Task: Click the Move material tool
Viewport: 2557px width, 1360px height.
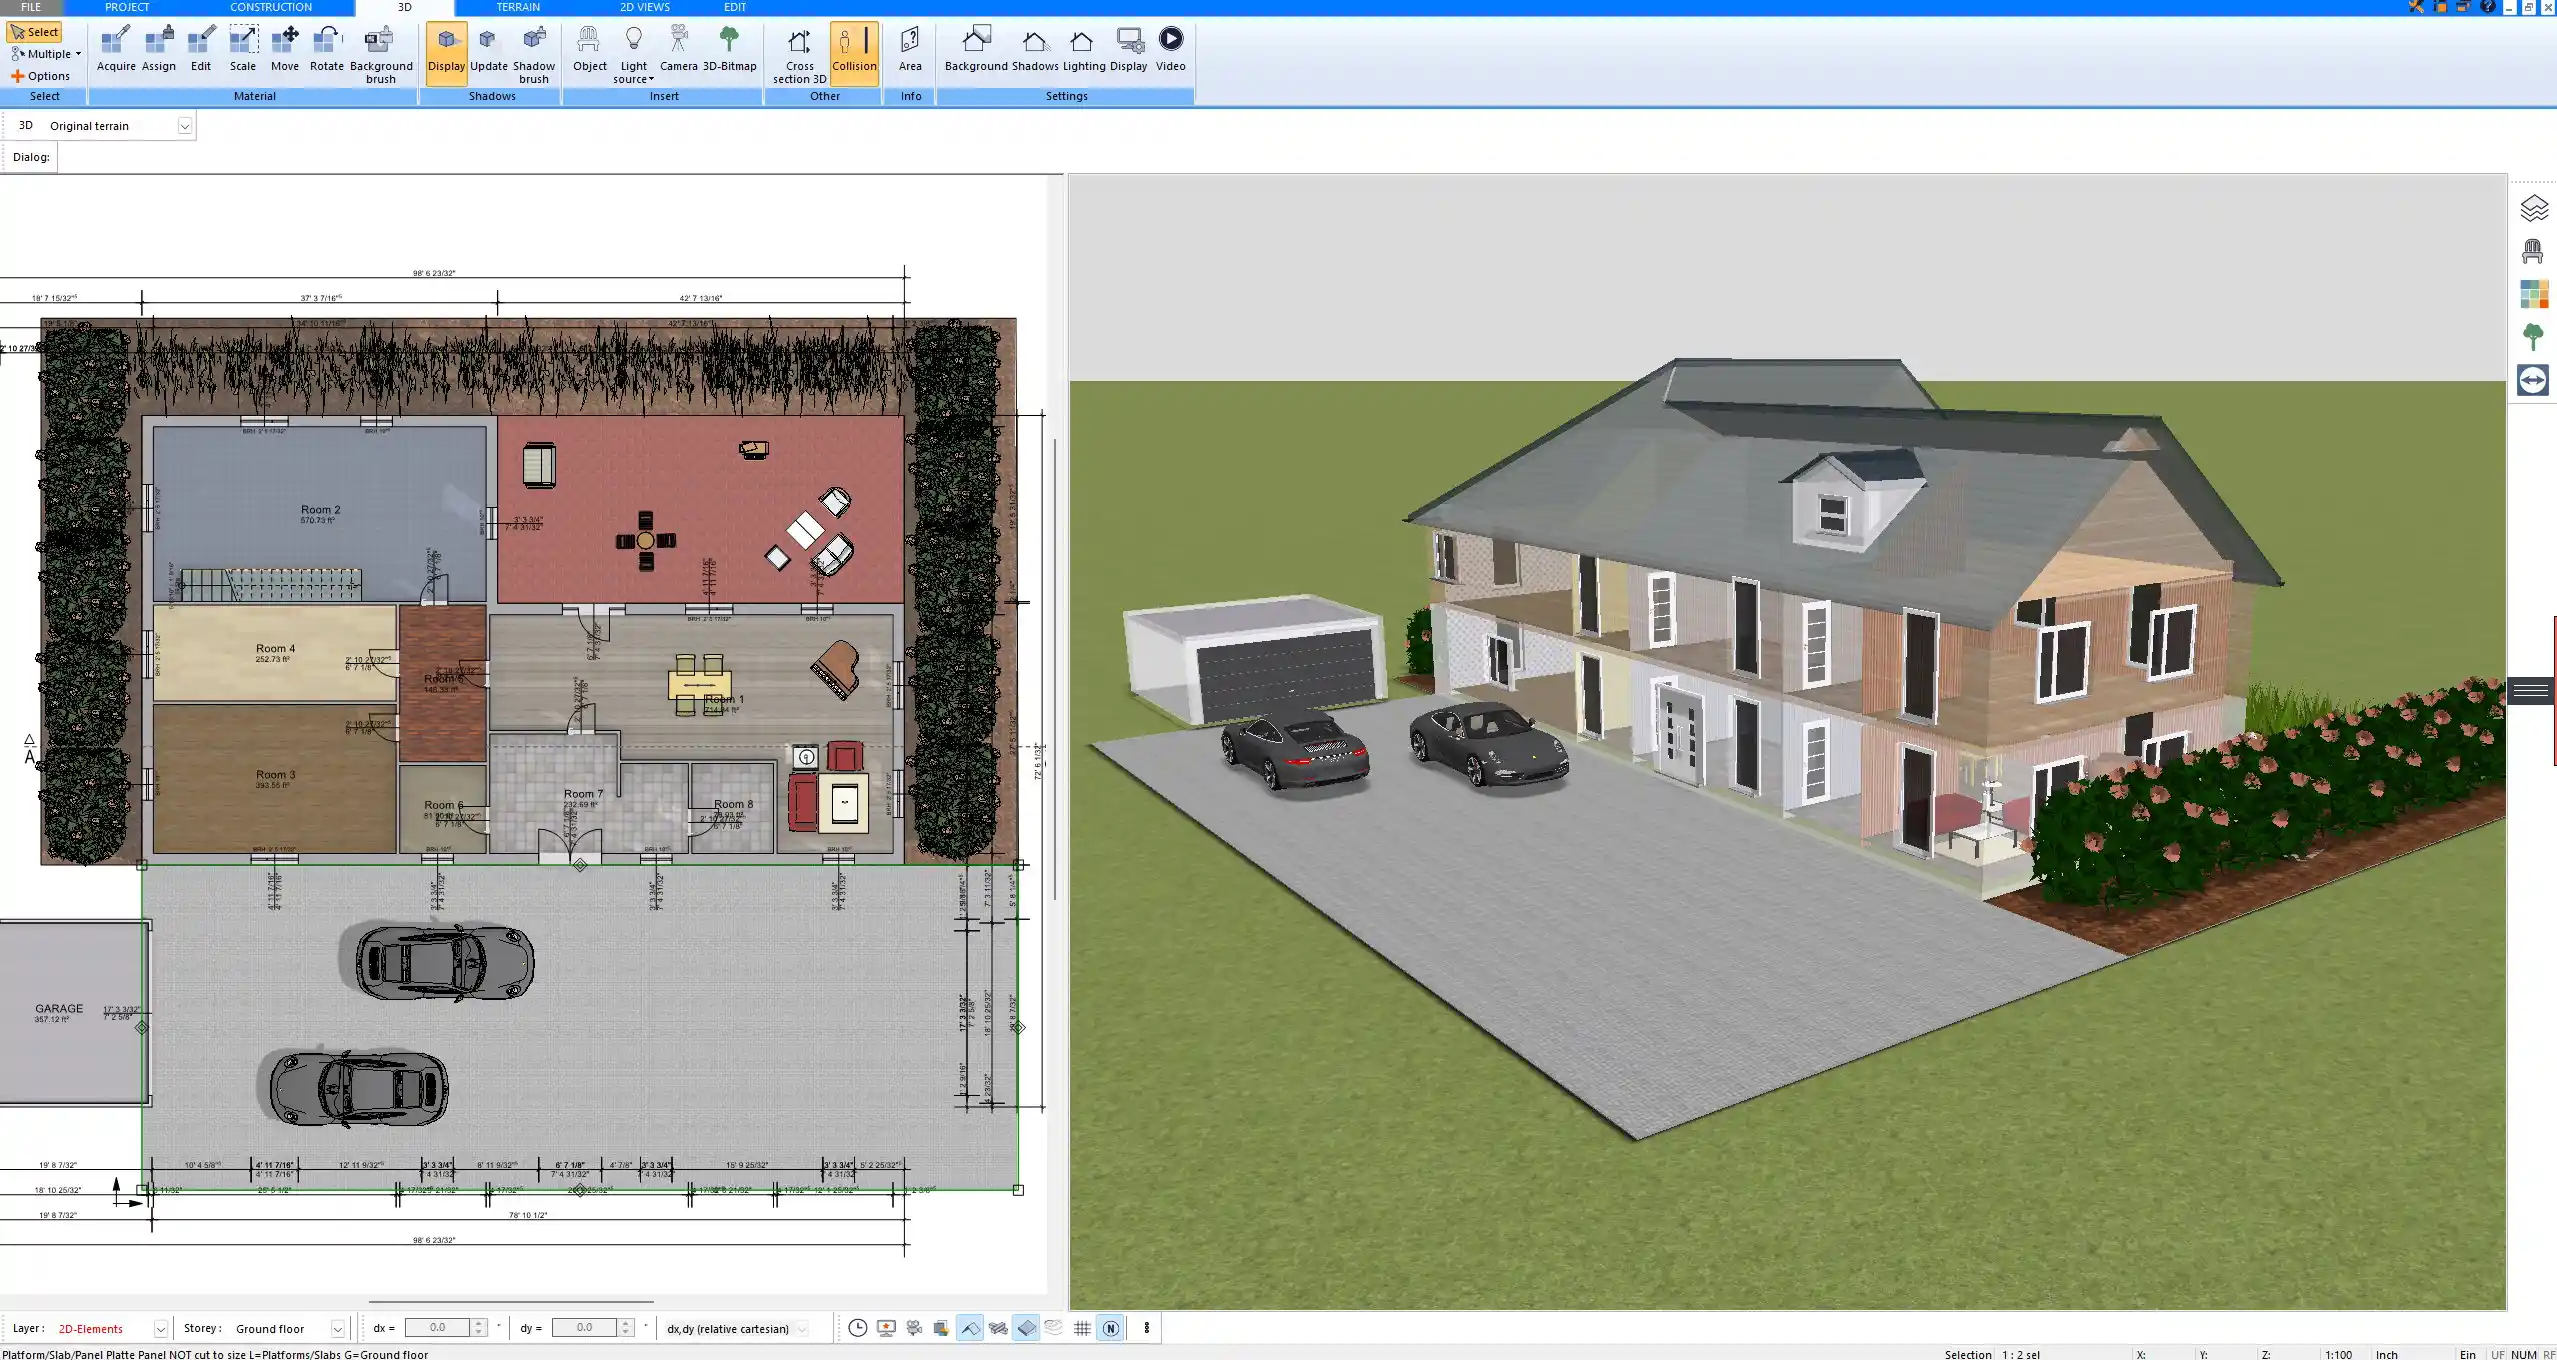Action: pos(285,50)
